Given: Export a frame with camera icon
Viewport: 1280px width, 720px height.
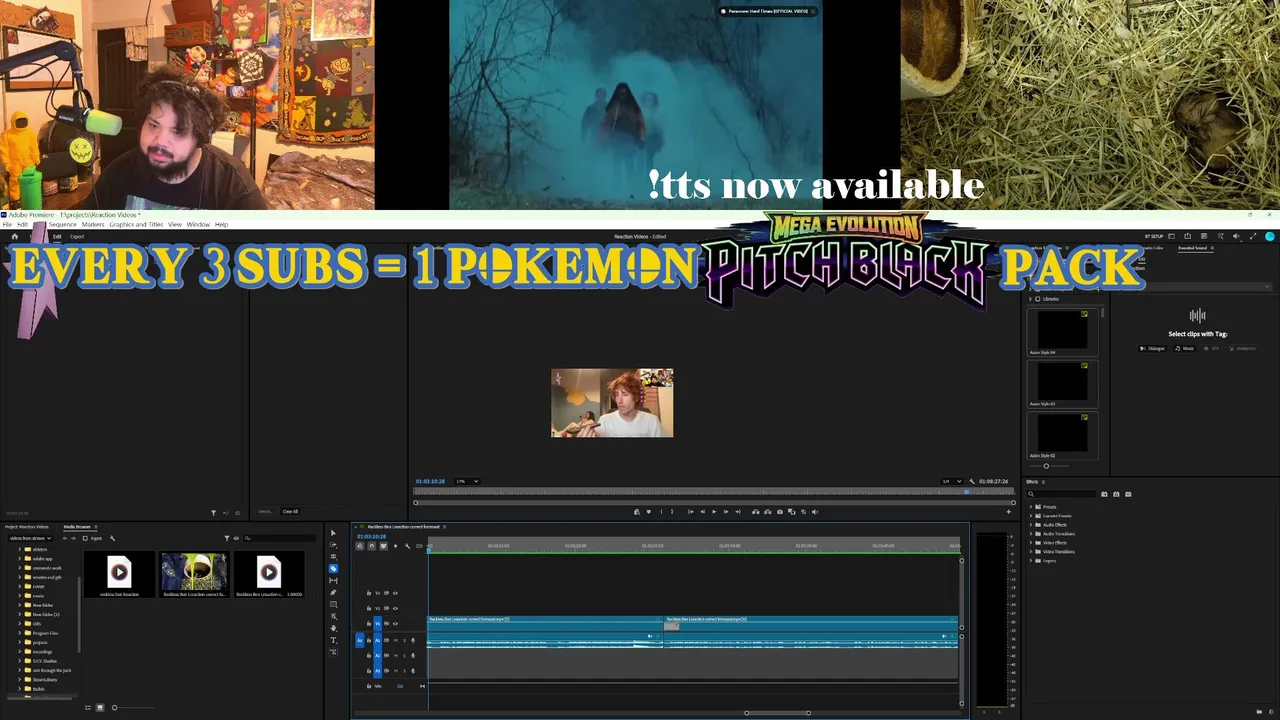Looking at the screenshot, I should 780,512.
